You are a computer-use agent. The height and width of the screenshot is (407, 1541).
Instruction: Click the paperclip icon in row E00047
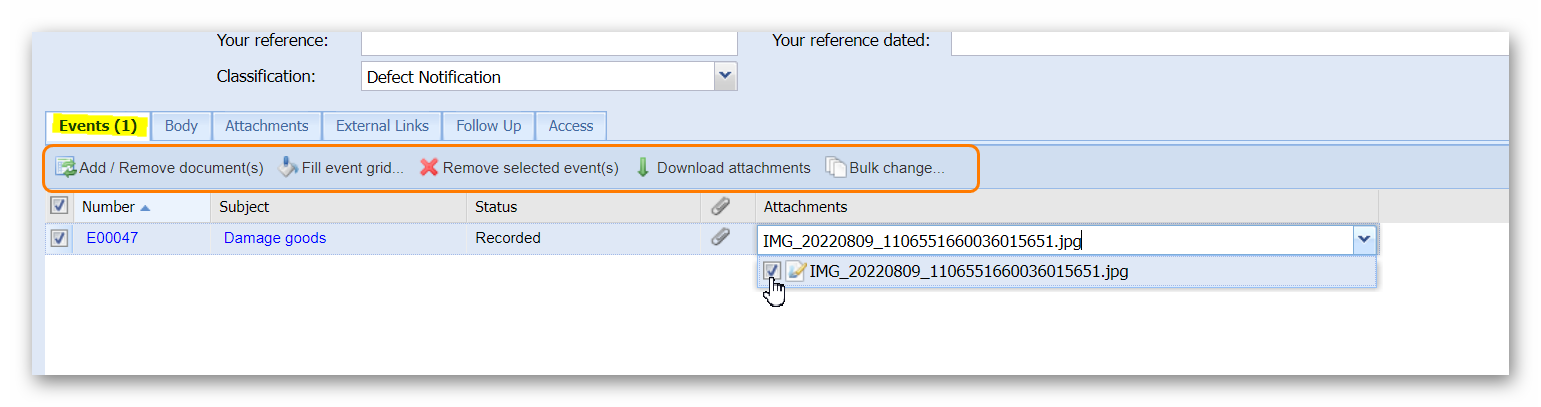coord(720,238)
